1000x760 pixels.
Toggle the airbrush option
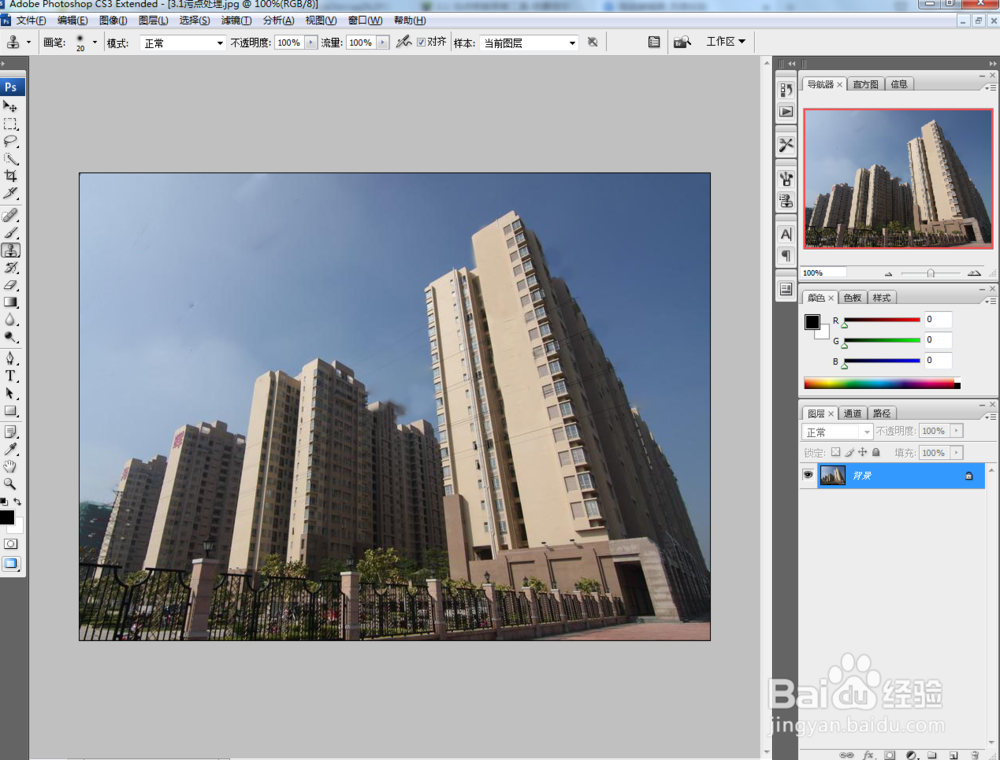tap(403, 42)
